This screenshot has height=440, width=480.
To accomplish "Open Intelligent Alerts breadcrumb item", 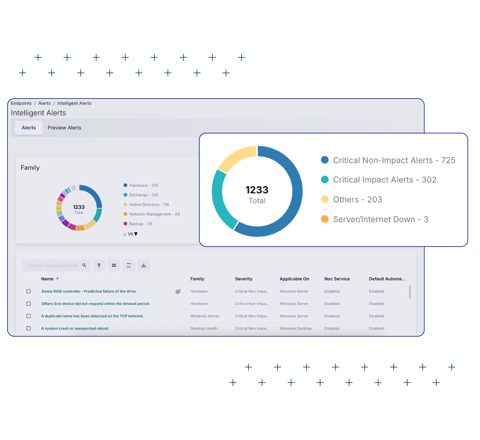I will click(x=74, y=103).
